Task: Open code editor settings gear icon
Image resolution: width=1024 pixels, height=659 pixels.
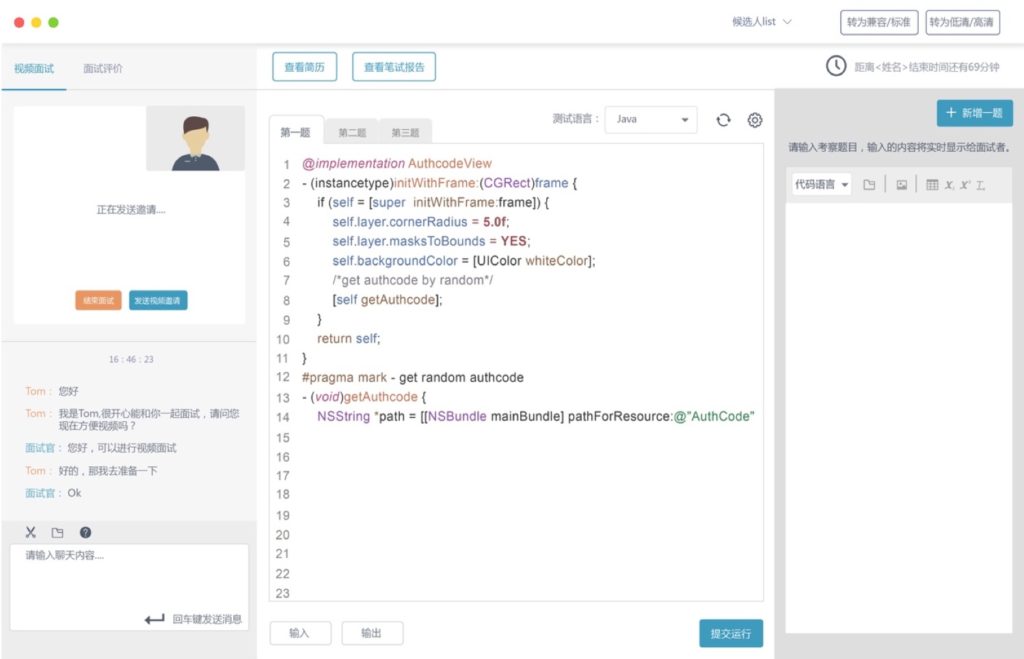Action: click(x=755, y=120)
